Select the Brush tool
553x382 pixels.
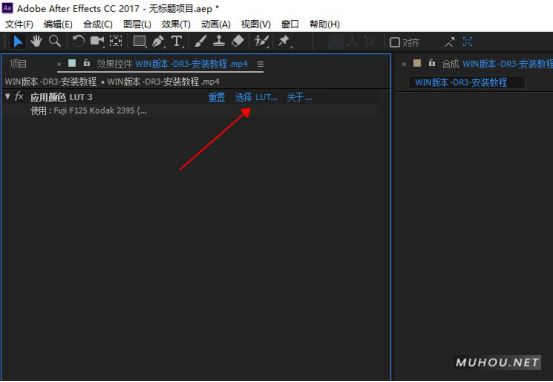(200, 42)
